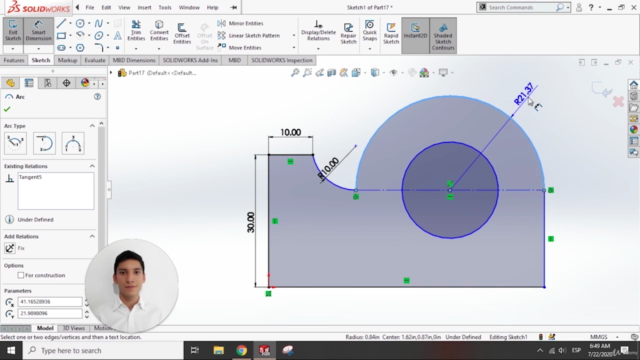640x360 pixels.
Task: Click the Zoom to Fit icon
Action: (x=295, y=73)
